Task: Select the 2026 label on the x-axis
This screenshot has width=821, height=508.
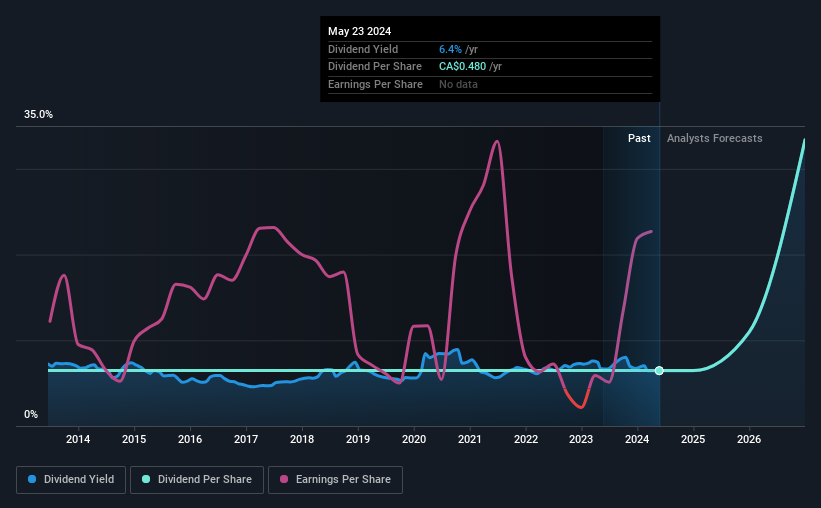Action: click(x=749, y=439)
